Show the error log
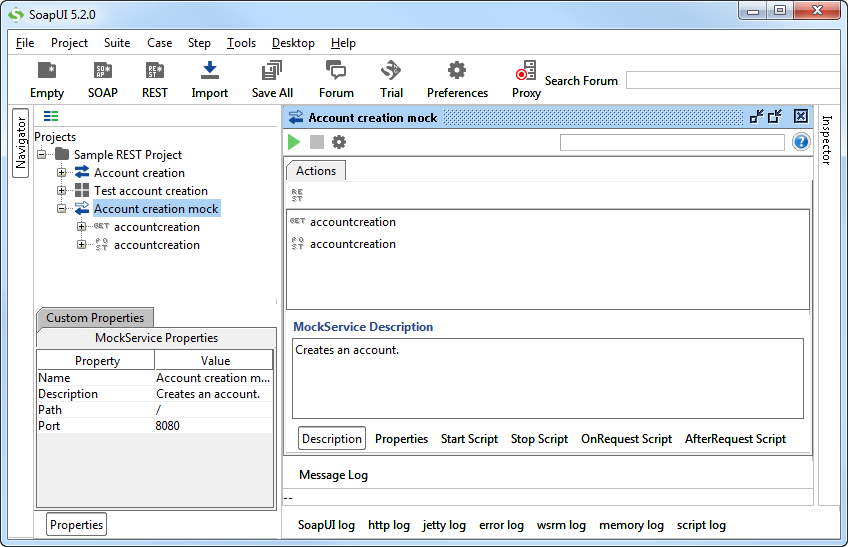Image resolution: width=848 pixels, height=547 pixels. [501, 525]
